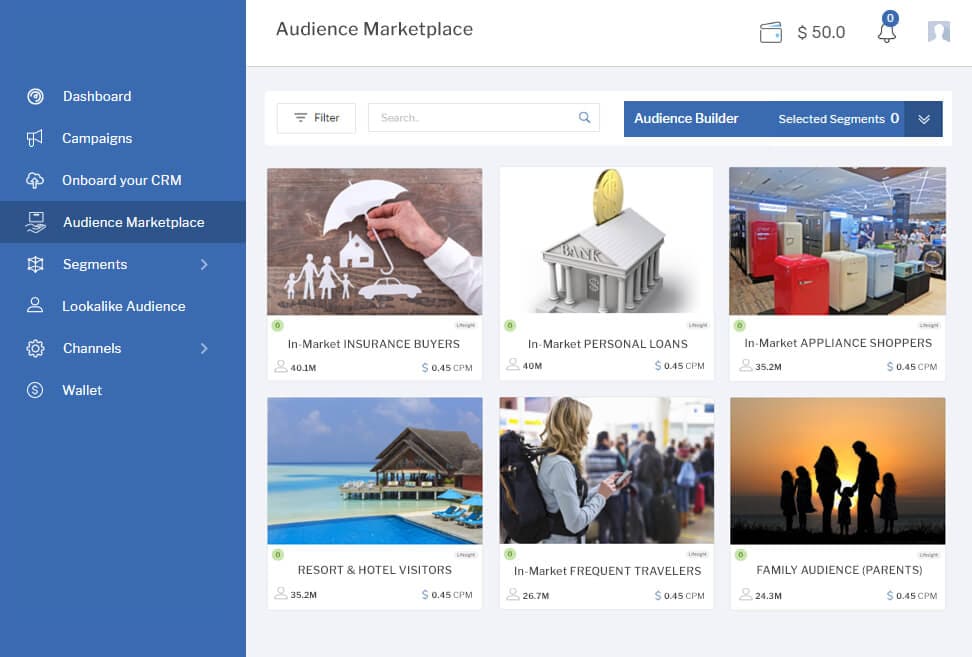Click 0.45 CPM price on Frequent Travelers
This screenshot has width=972, height=657.
pos(684,596)
